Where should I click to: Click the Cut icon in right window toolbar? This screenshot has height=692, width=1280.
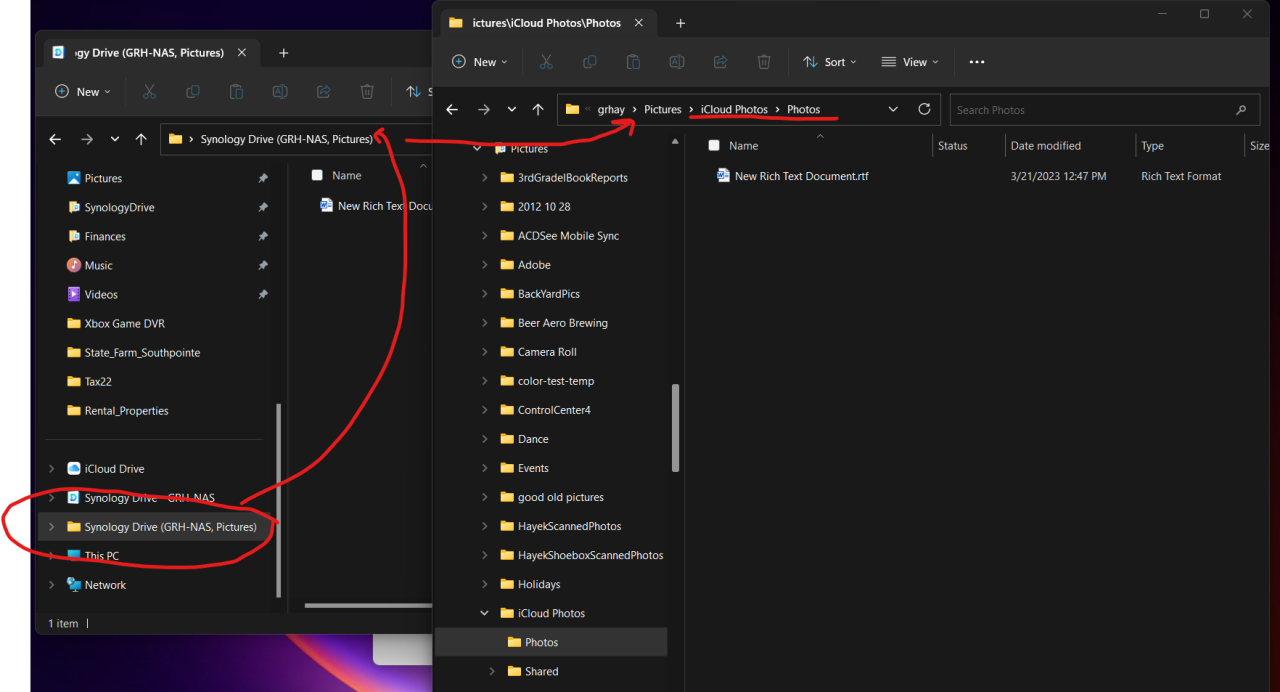pos(546,62)
